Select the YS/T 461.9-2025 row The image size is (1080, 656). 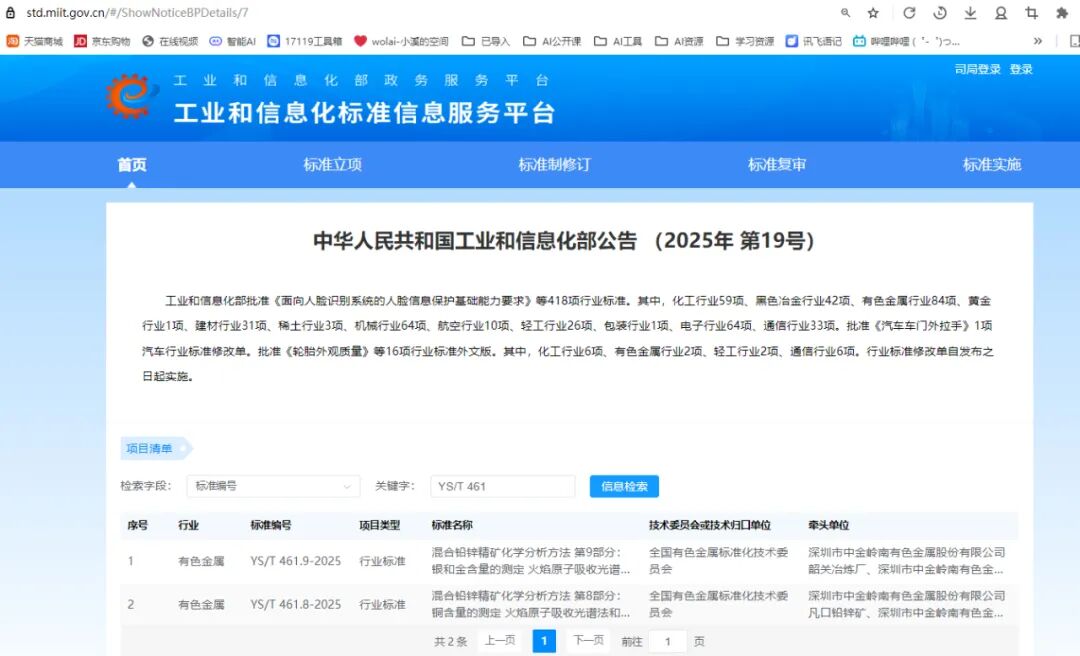[569, 561]
